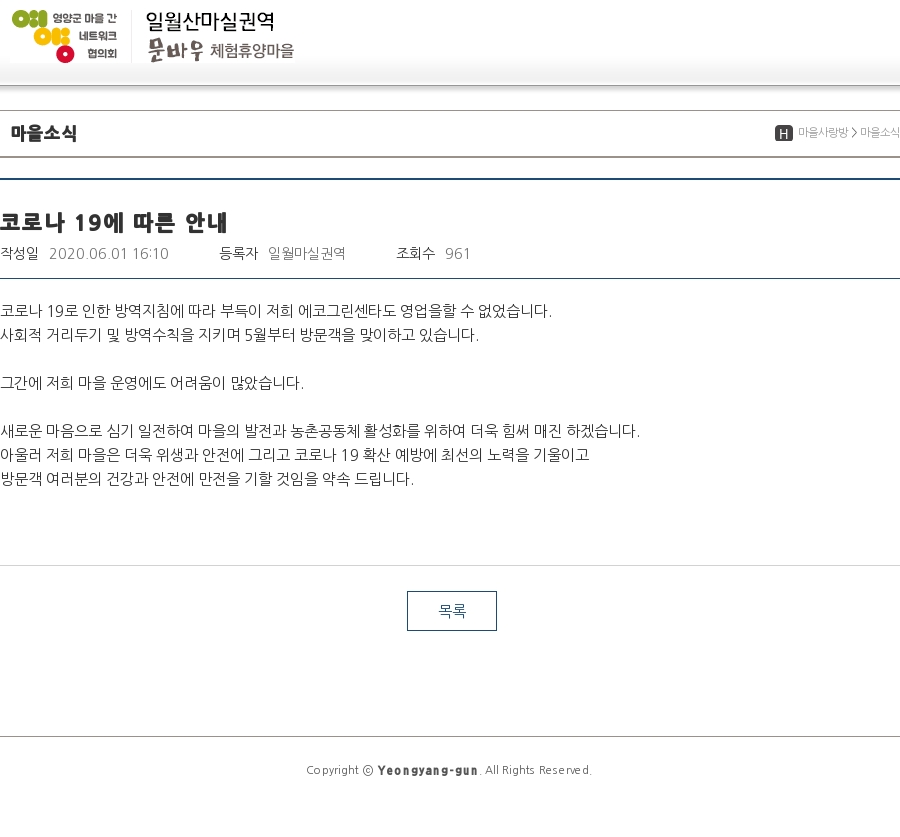Click the 등록자 label
Viewport: 900px width, 837px height.
pos(239,253)
